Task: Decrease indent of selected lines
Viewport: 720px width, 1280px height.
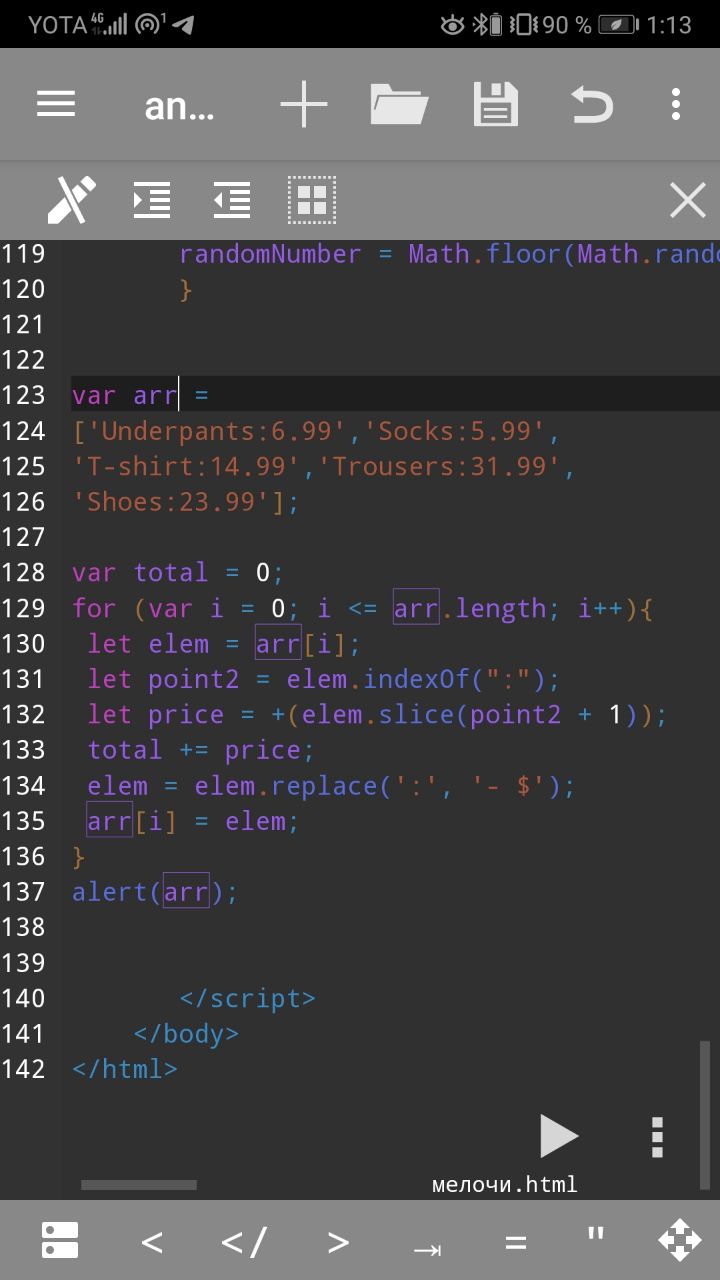Action: [232, 200]
